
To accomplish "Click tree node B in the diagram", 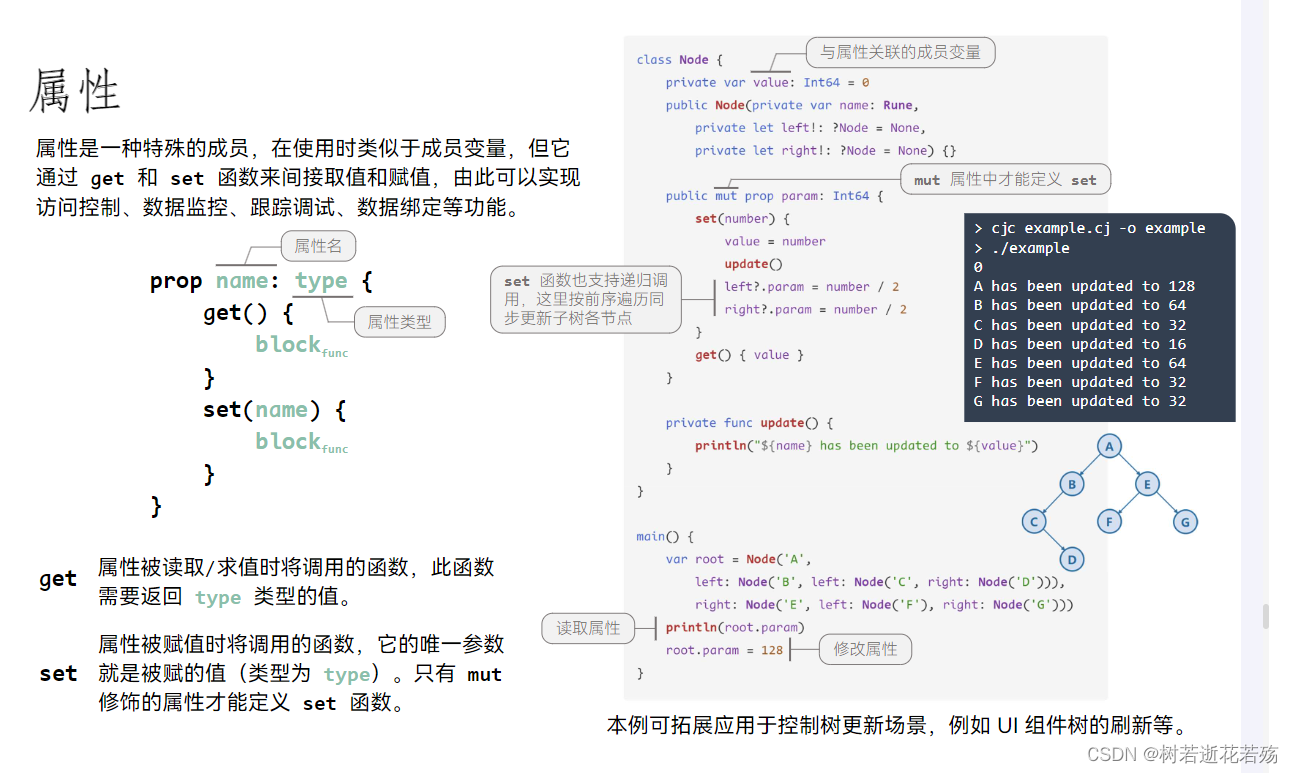I will click(x=1072, y=485).
